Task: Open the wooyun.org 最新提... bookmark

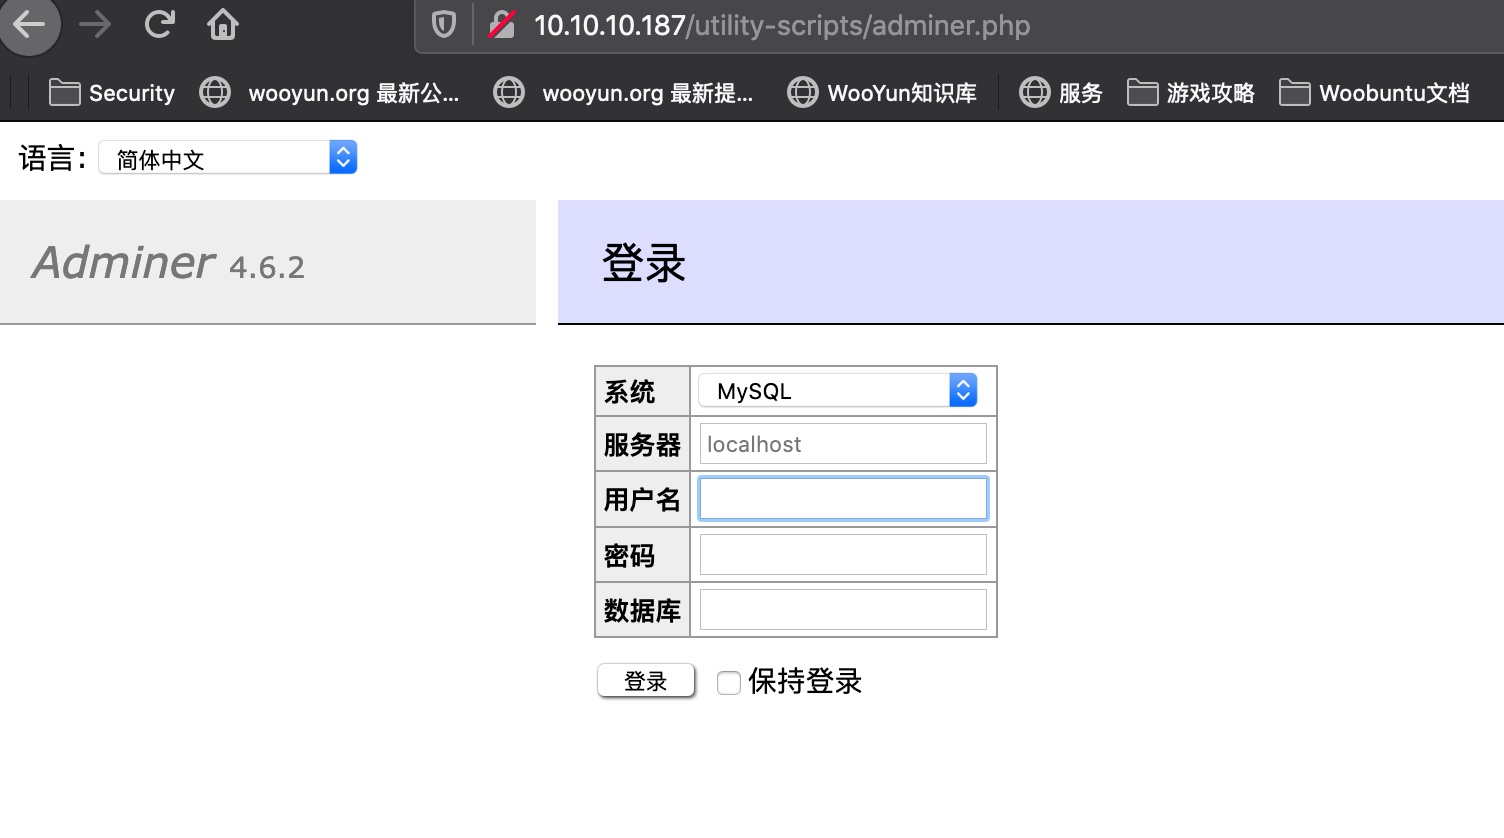Action: tap(623, 93)
